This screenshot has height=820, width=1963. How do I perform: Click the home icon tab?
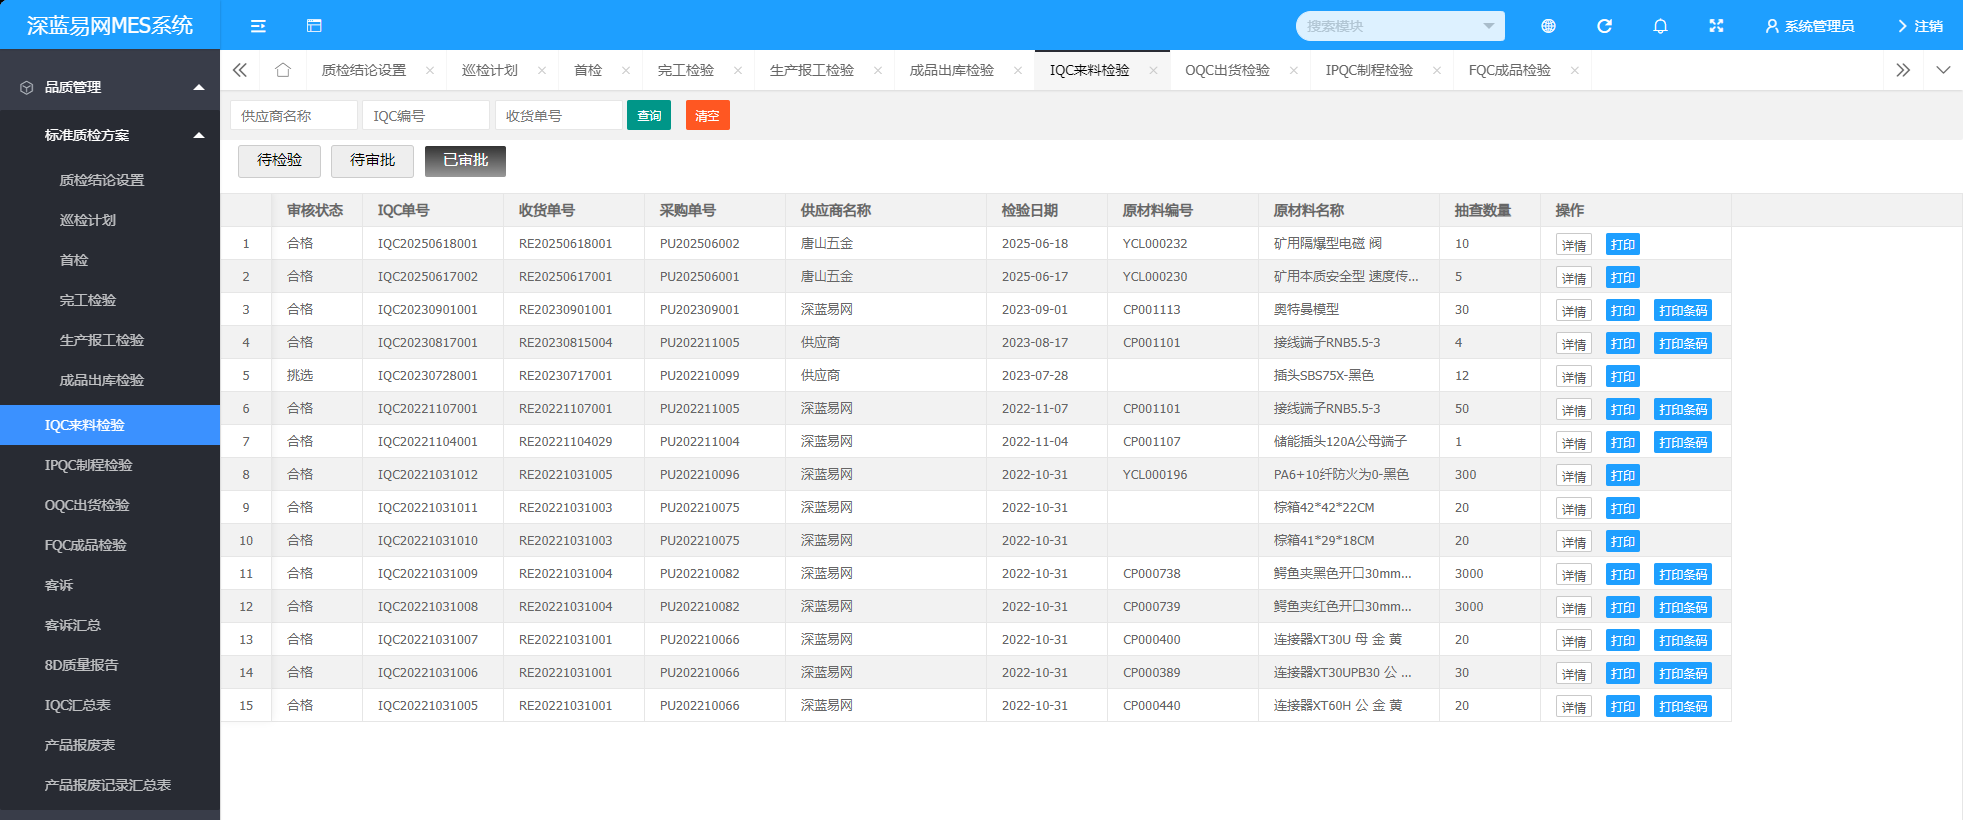click(283, 70)
